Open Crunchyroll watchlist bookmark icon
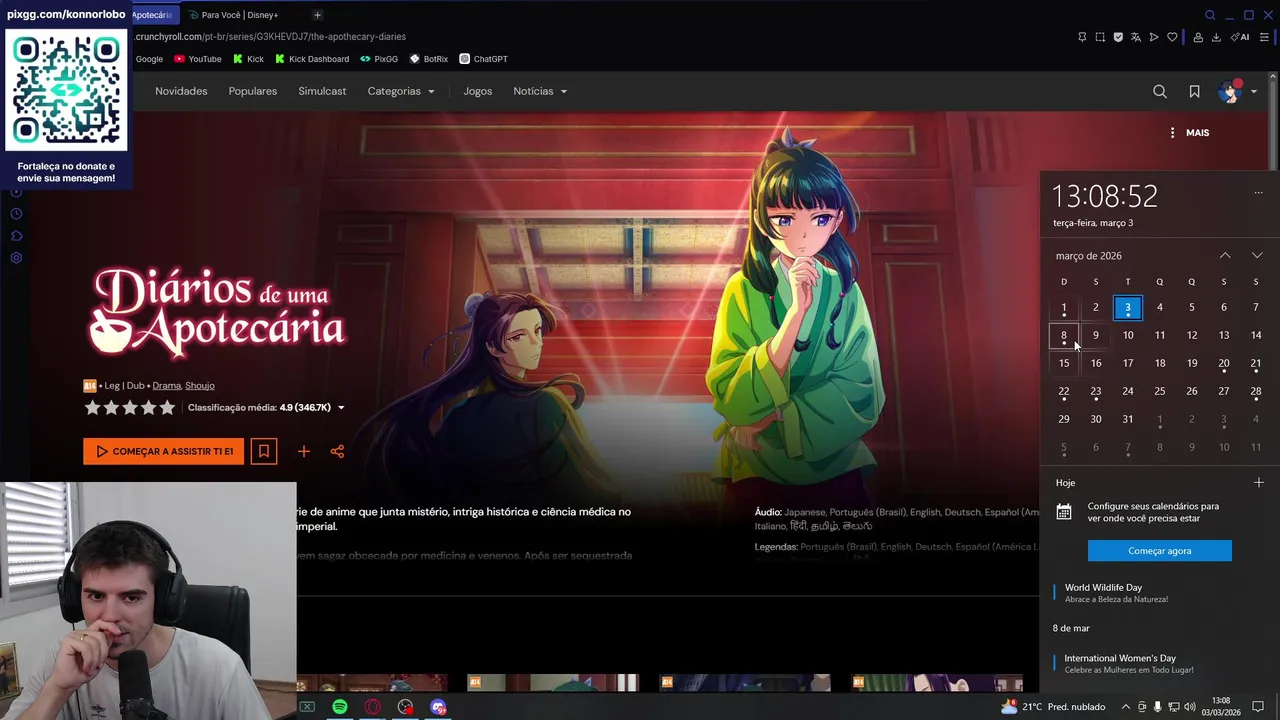Image resolution: width=1280 pixels, height=720 pixels. [x=1194, y=91]
